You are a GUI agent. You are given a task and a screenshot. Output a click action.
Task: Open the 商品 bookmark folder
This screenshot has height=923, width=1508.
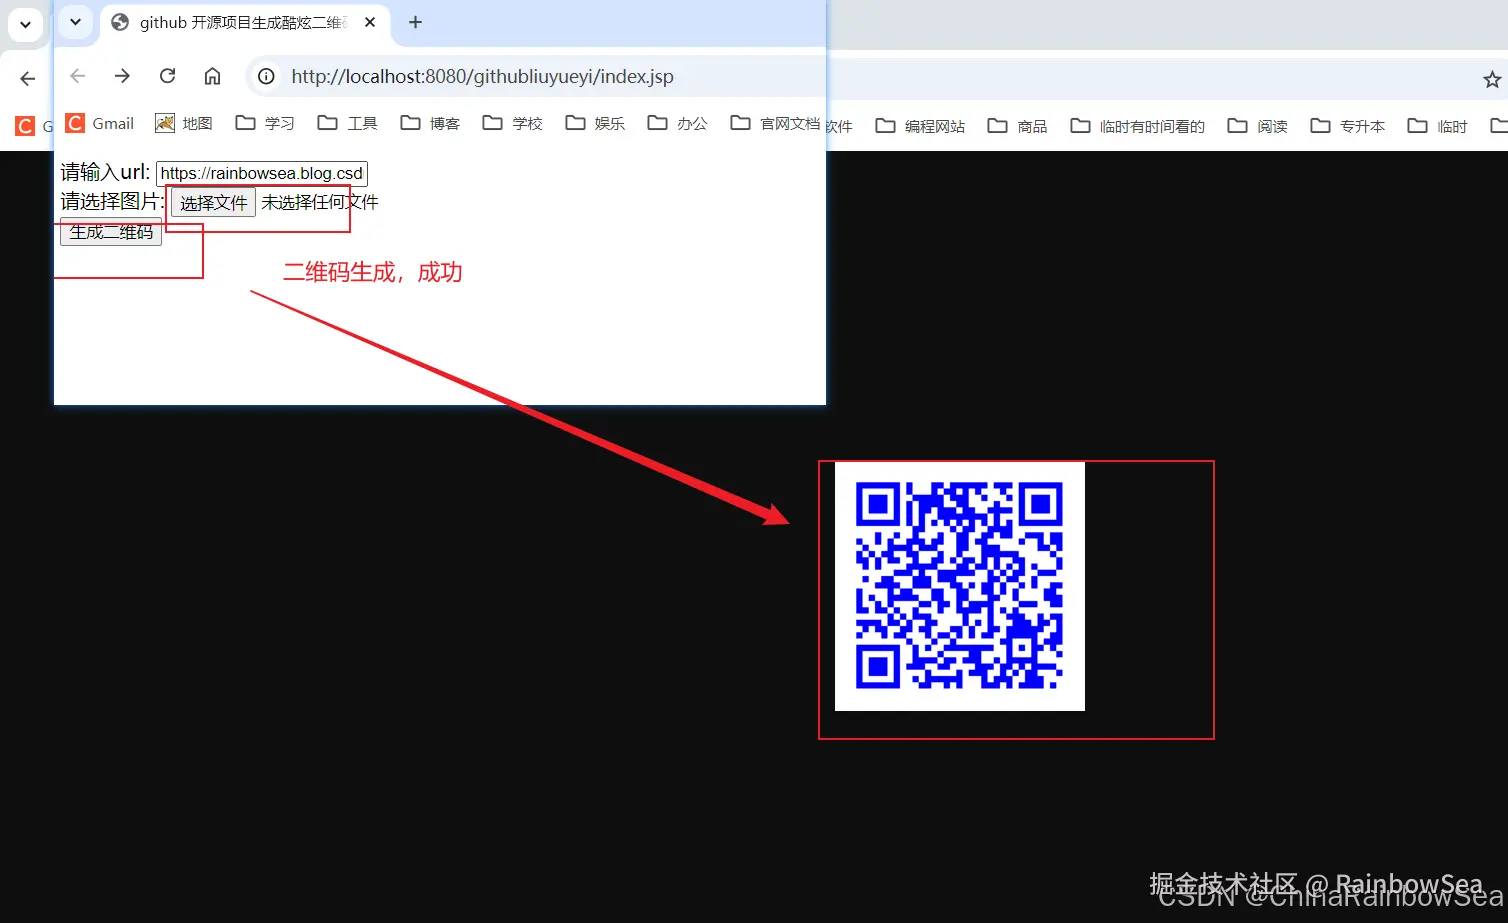[x=1017, y=126]
